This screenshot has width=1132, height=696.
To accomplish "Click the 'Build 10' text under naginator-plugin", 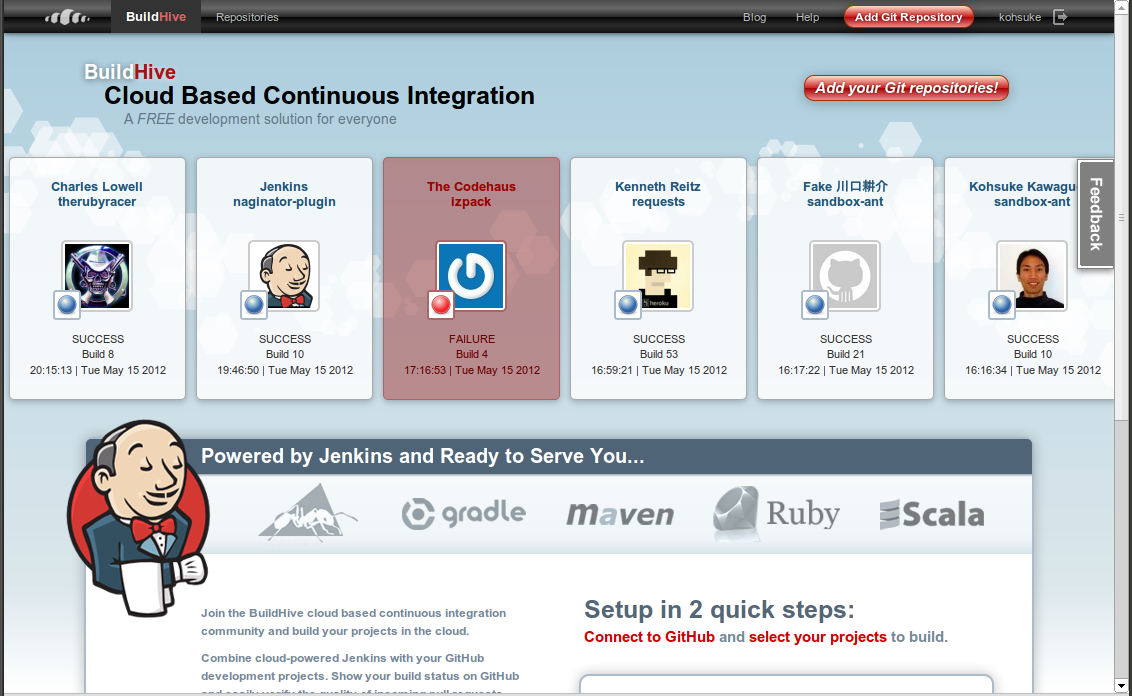I will [284, 354].
